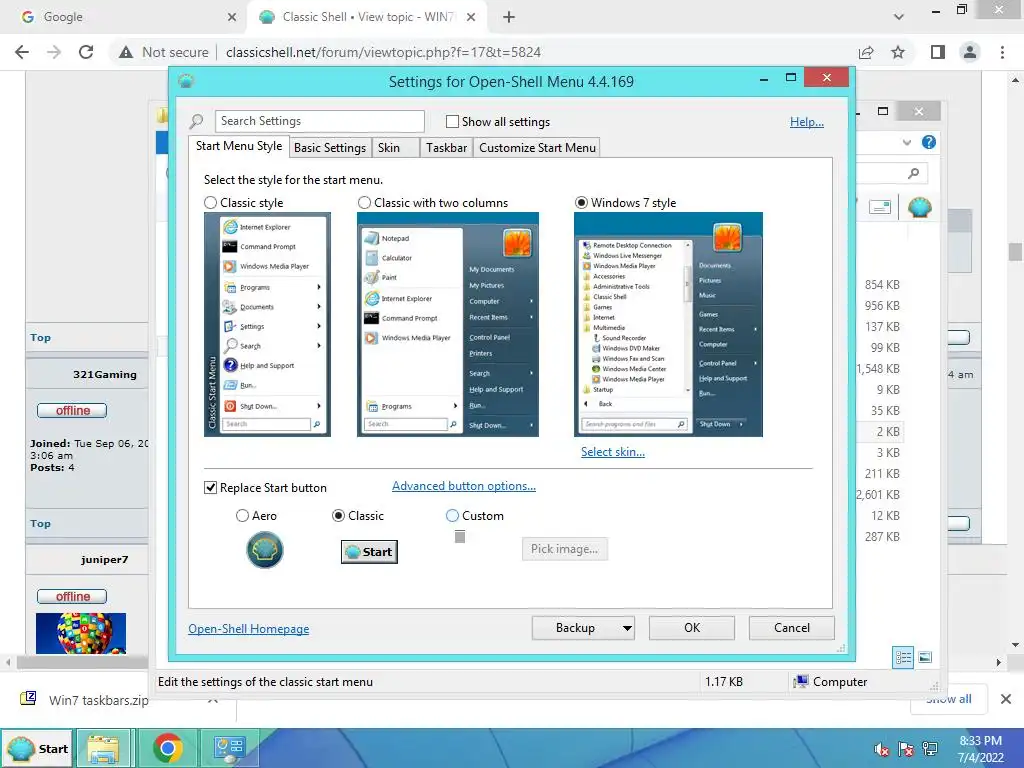Reload the Classic Shell forum page
The height and width of the screenshot is (768, 1024).
[86, 52]
